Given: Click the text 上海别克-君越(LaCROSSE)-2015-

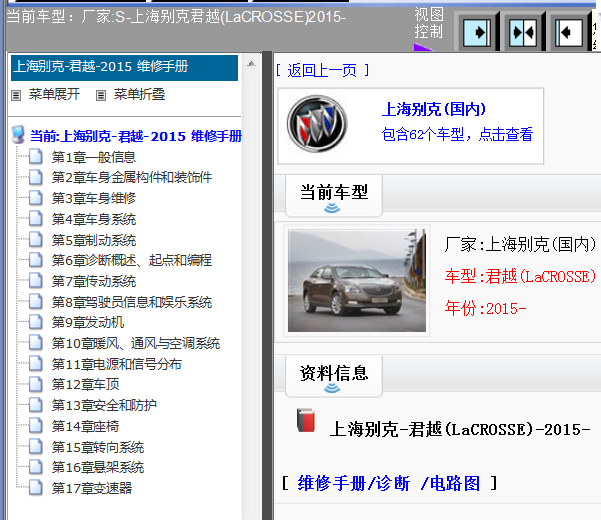Looking at the screenshot, I should [460, 430].
